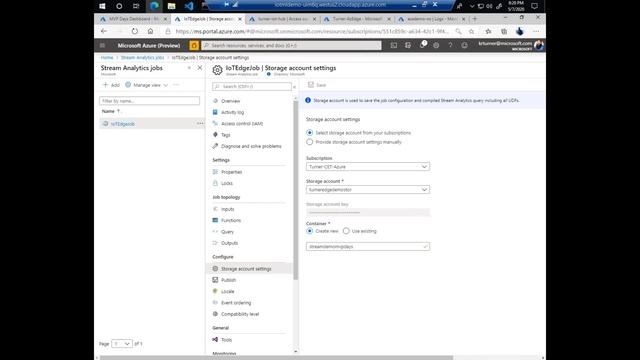This screenshot has width=640, height=360.
Task: Open Visual Studio Code from taskbar
Action: (189, 6)
